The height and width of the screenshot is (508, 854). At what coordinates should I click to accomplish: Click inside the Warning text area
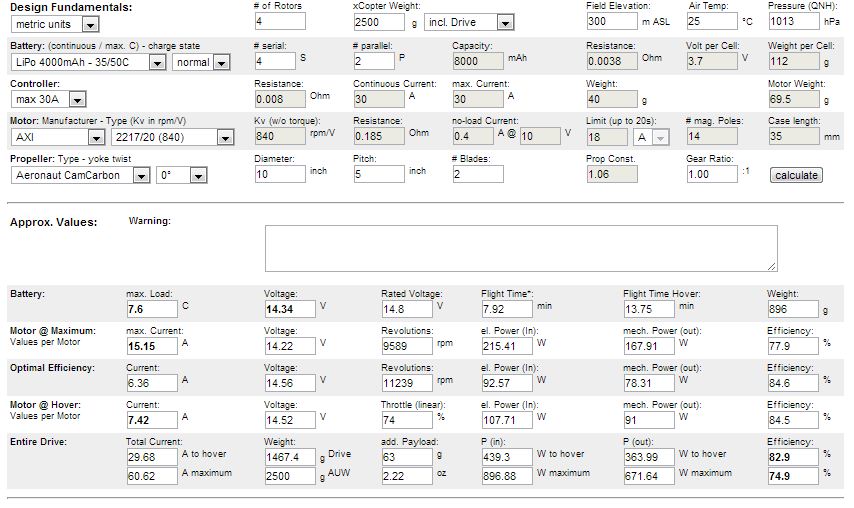point(521,248)
